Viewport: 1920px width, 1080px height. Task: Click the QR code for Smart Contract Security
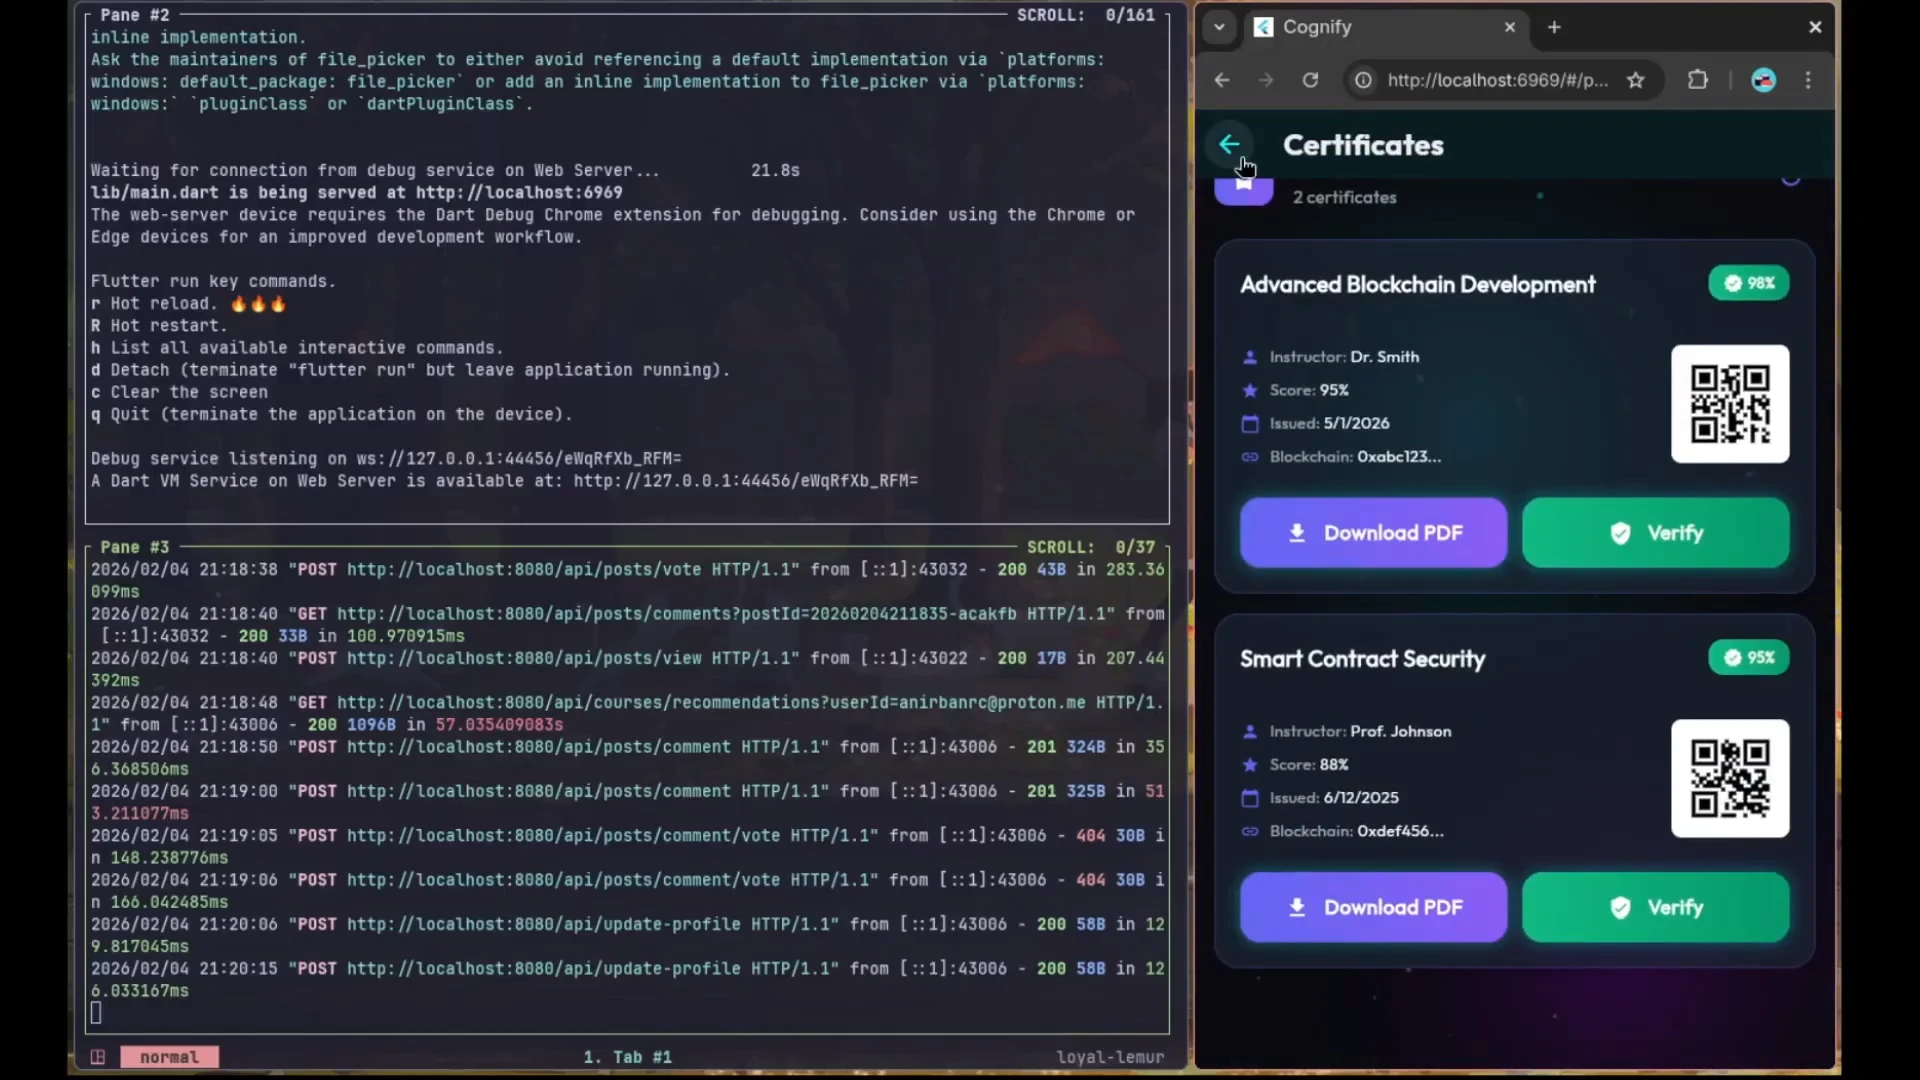pyautogui.click(x=1730, y=778)
